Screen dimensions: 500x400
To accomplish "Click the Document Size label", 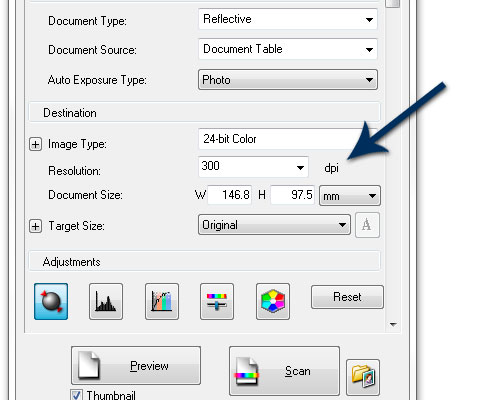I will [85, 195].
